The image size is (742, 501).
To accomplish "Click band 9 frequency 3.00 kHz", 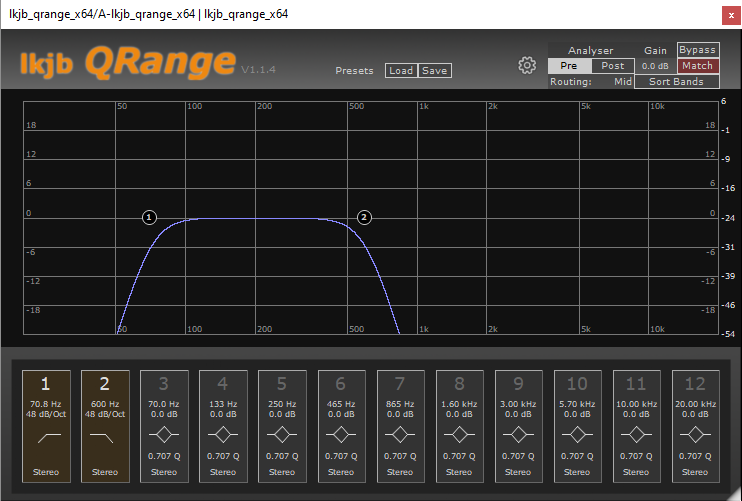I will tap(518, 404).
